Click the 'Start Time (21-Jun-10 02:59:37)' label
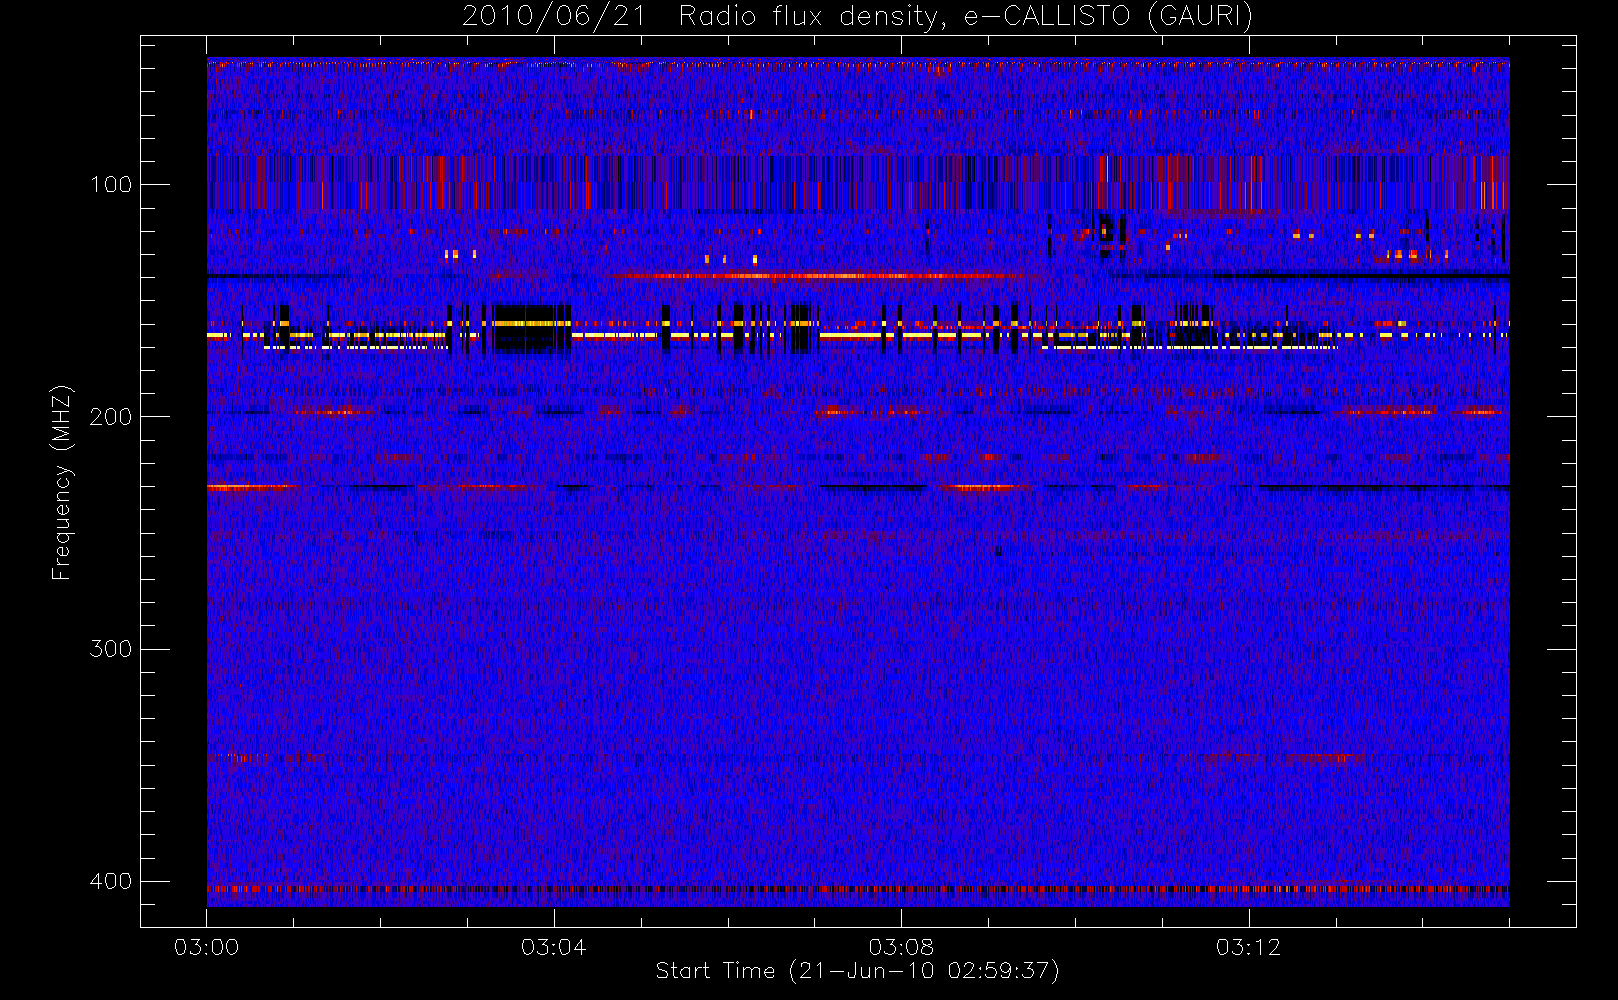1618x1000 pixels. (857, 971)
